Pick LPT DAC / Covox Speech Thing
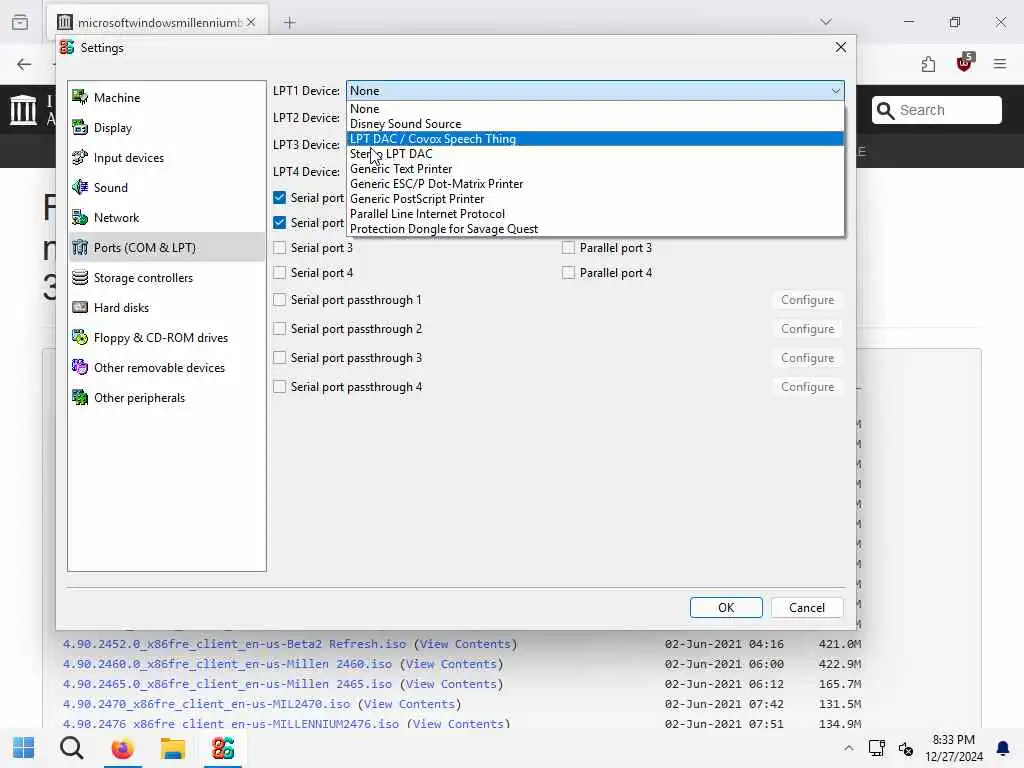The width and height of the screenshot is (1024, 768). click(595, 139)
